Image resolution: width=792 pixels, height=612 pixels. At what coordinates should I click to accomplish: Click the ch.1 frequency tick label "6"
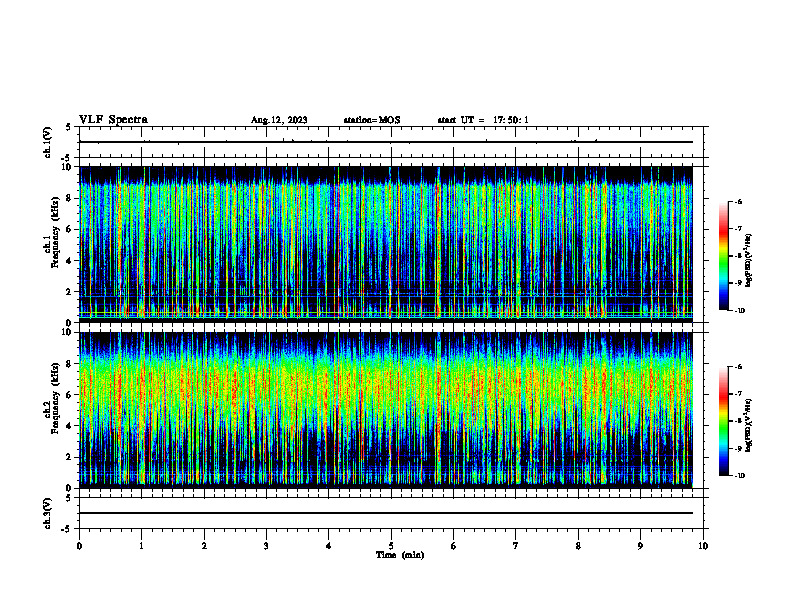[69, 229]
